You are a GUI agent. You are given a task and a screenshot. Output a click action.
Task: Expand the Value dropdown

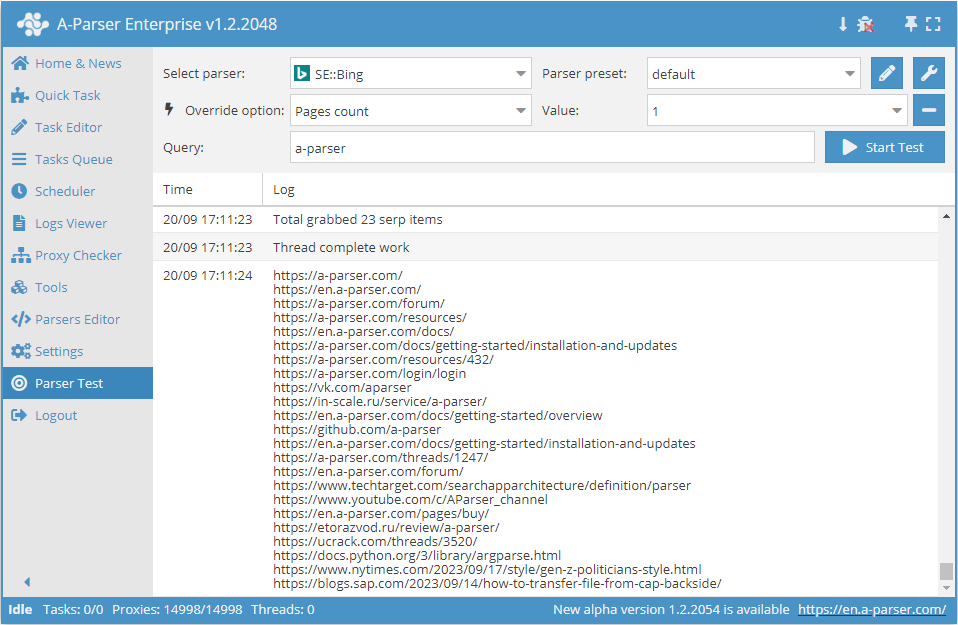(x=777, y=111)
